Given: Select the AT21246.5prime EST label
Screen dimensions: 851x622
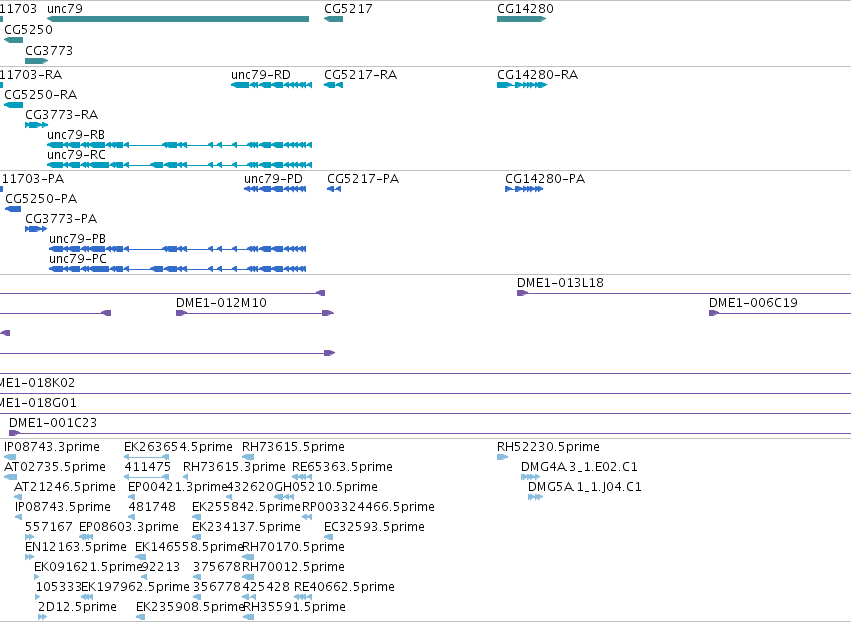Looking at the screenshot, I should (x=65, y=487).
